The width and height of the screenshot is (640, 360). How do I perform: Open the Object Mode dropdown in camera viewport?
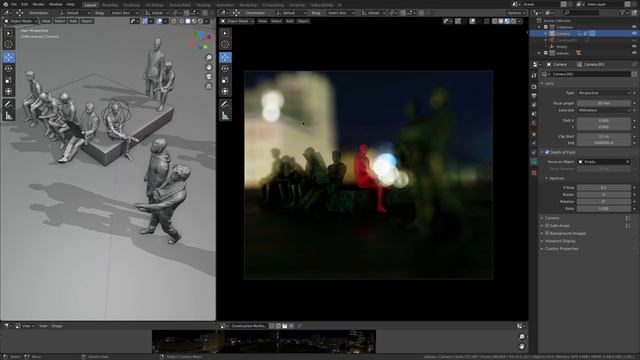click(237, 21)
